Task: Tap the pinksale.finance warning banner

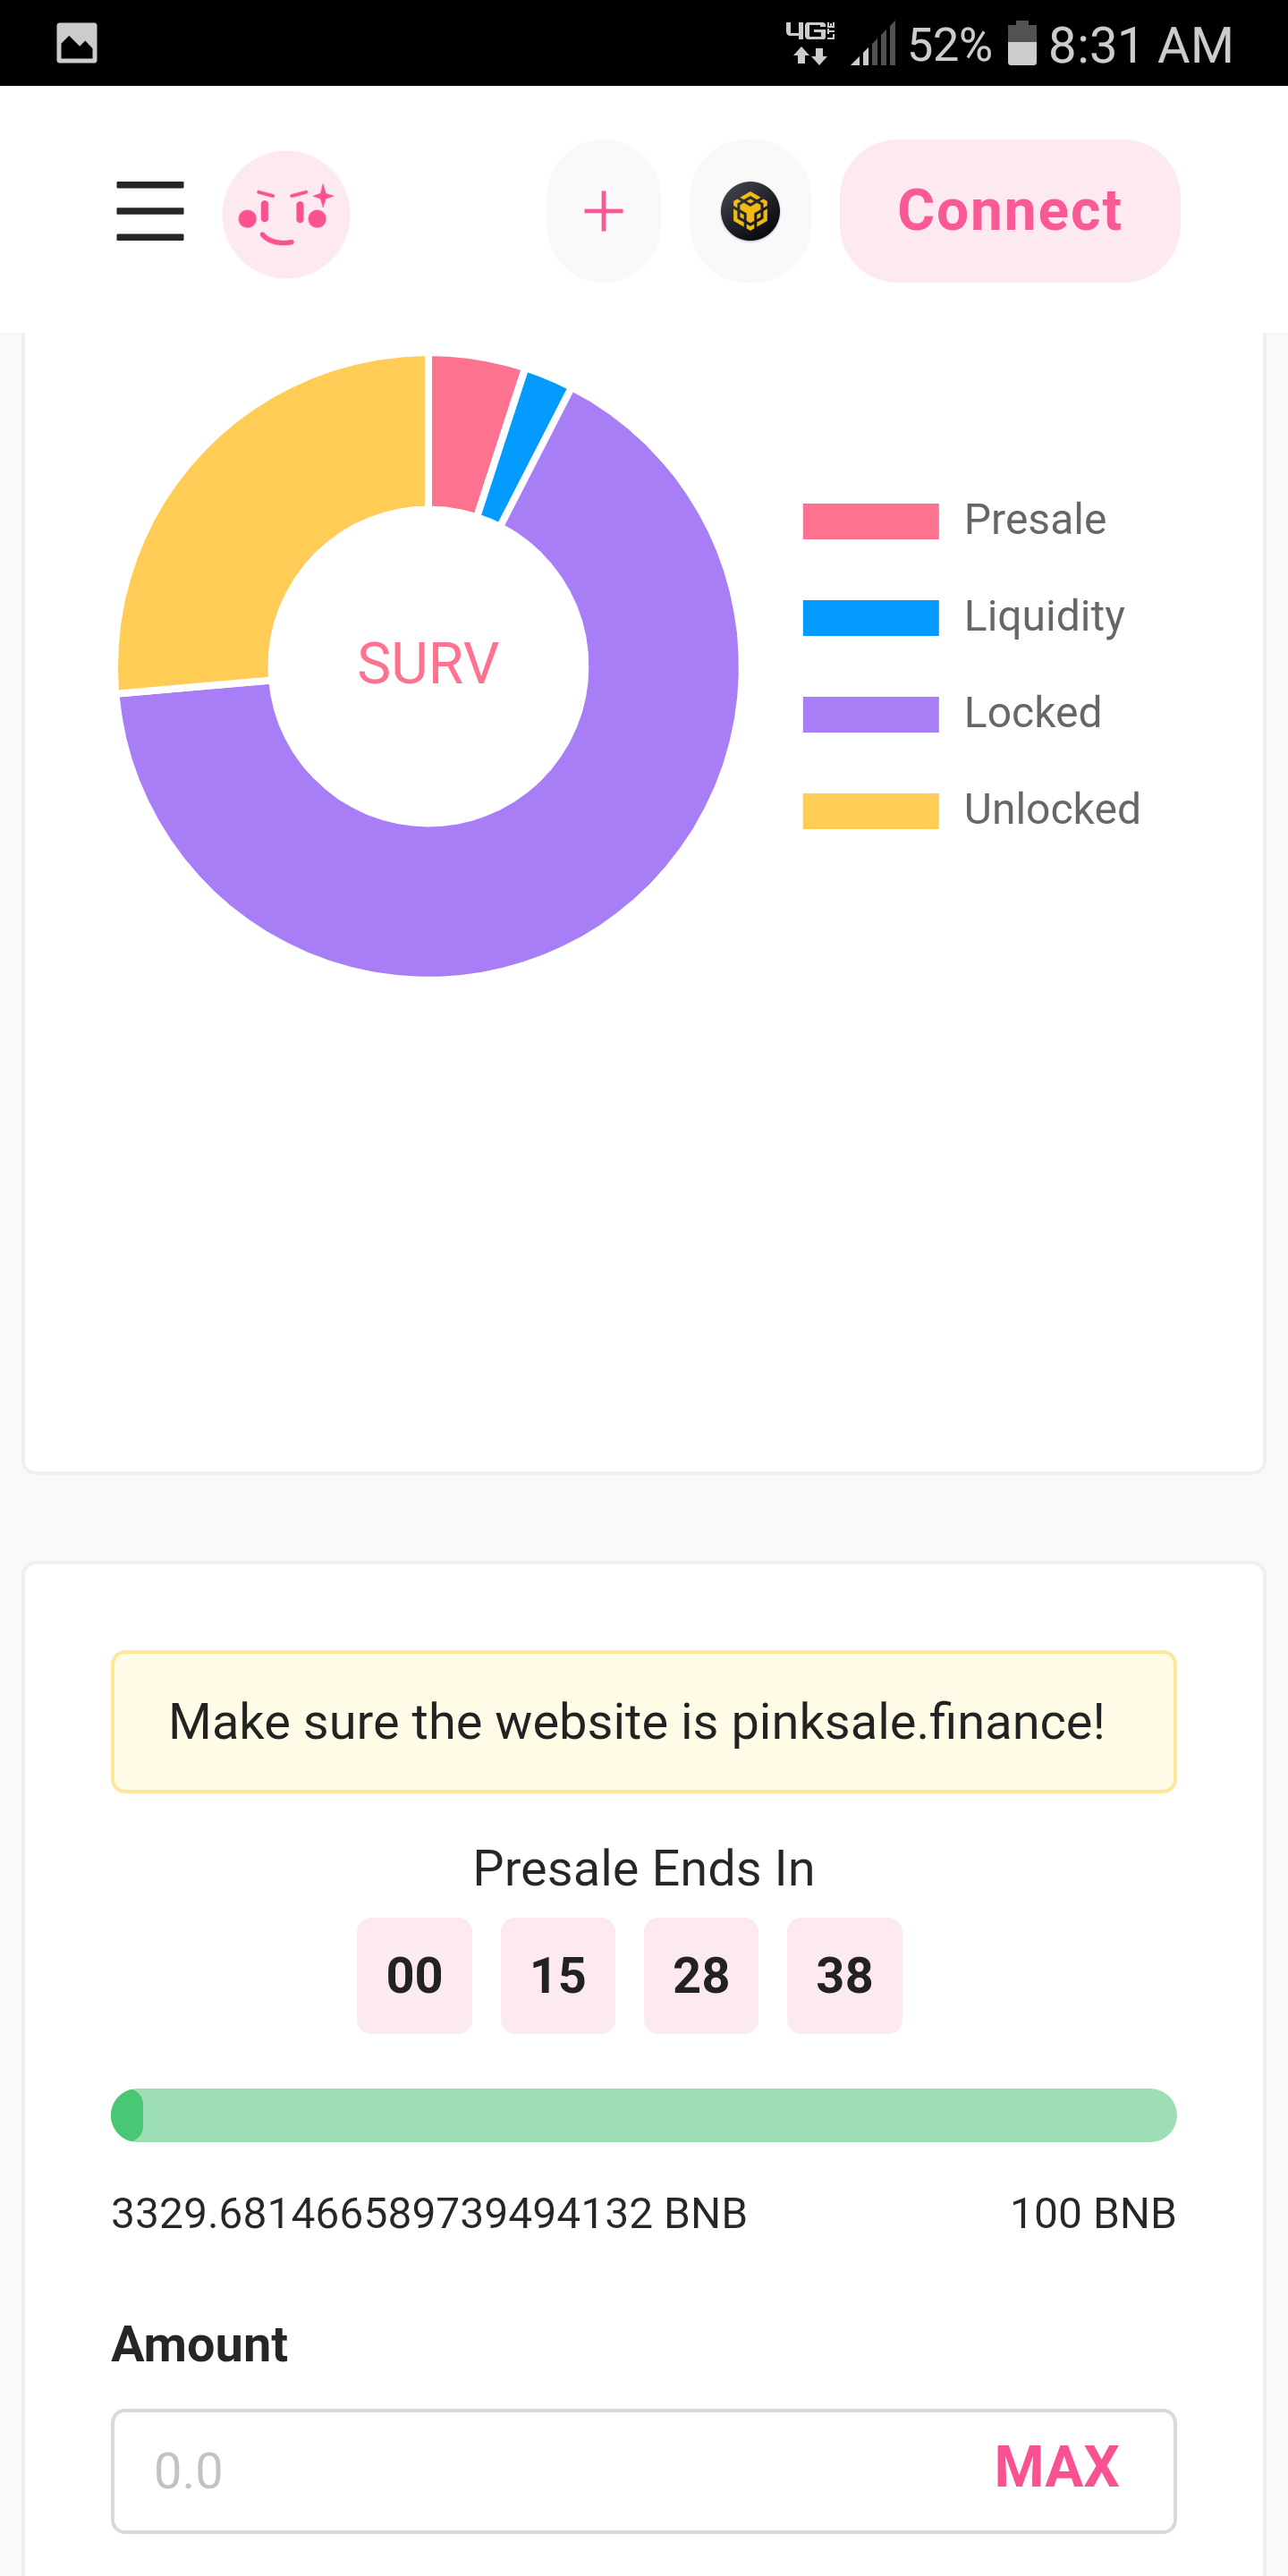Action: pyautogui.click(x=643, y=1721)
